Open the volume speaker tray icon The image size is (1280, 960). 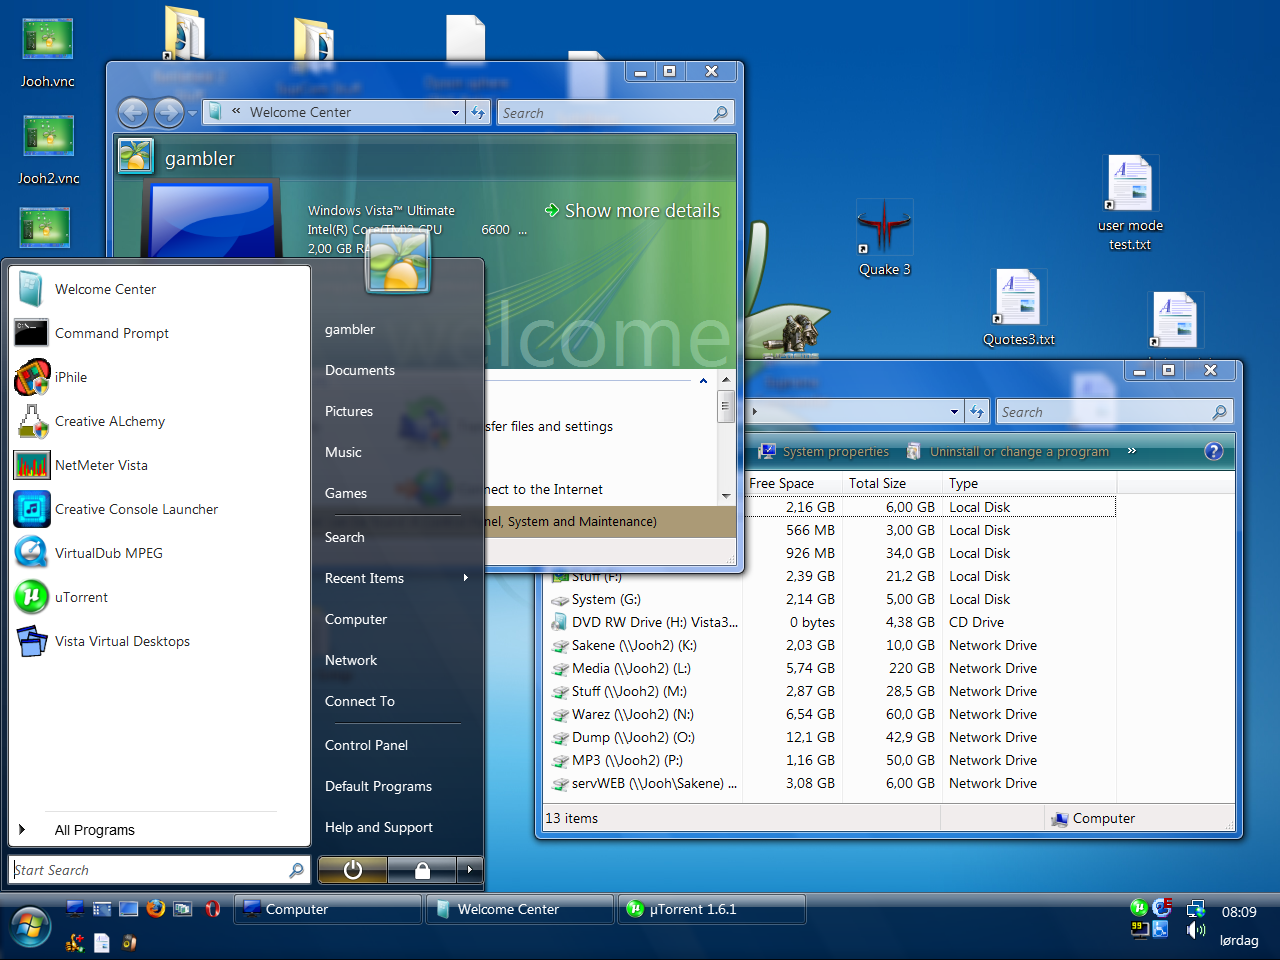tap(1195, 930)
